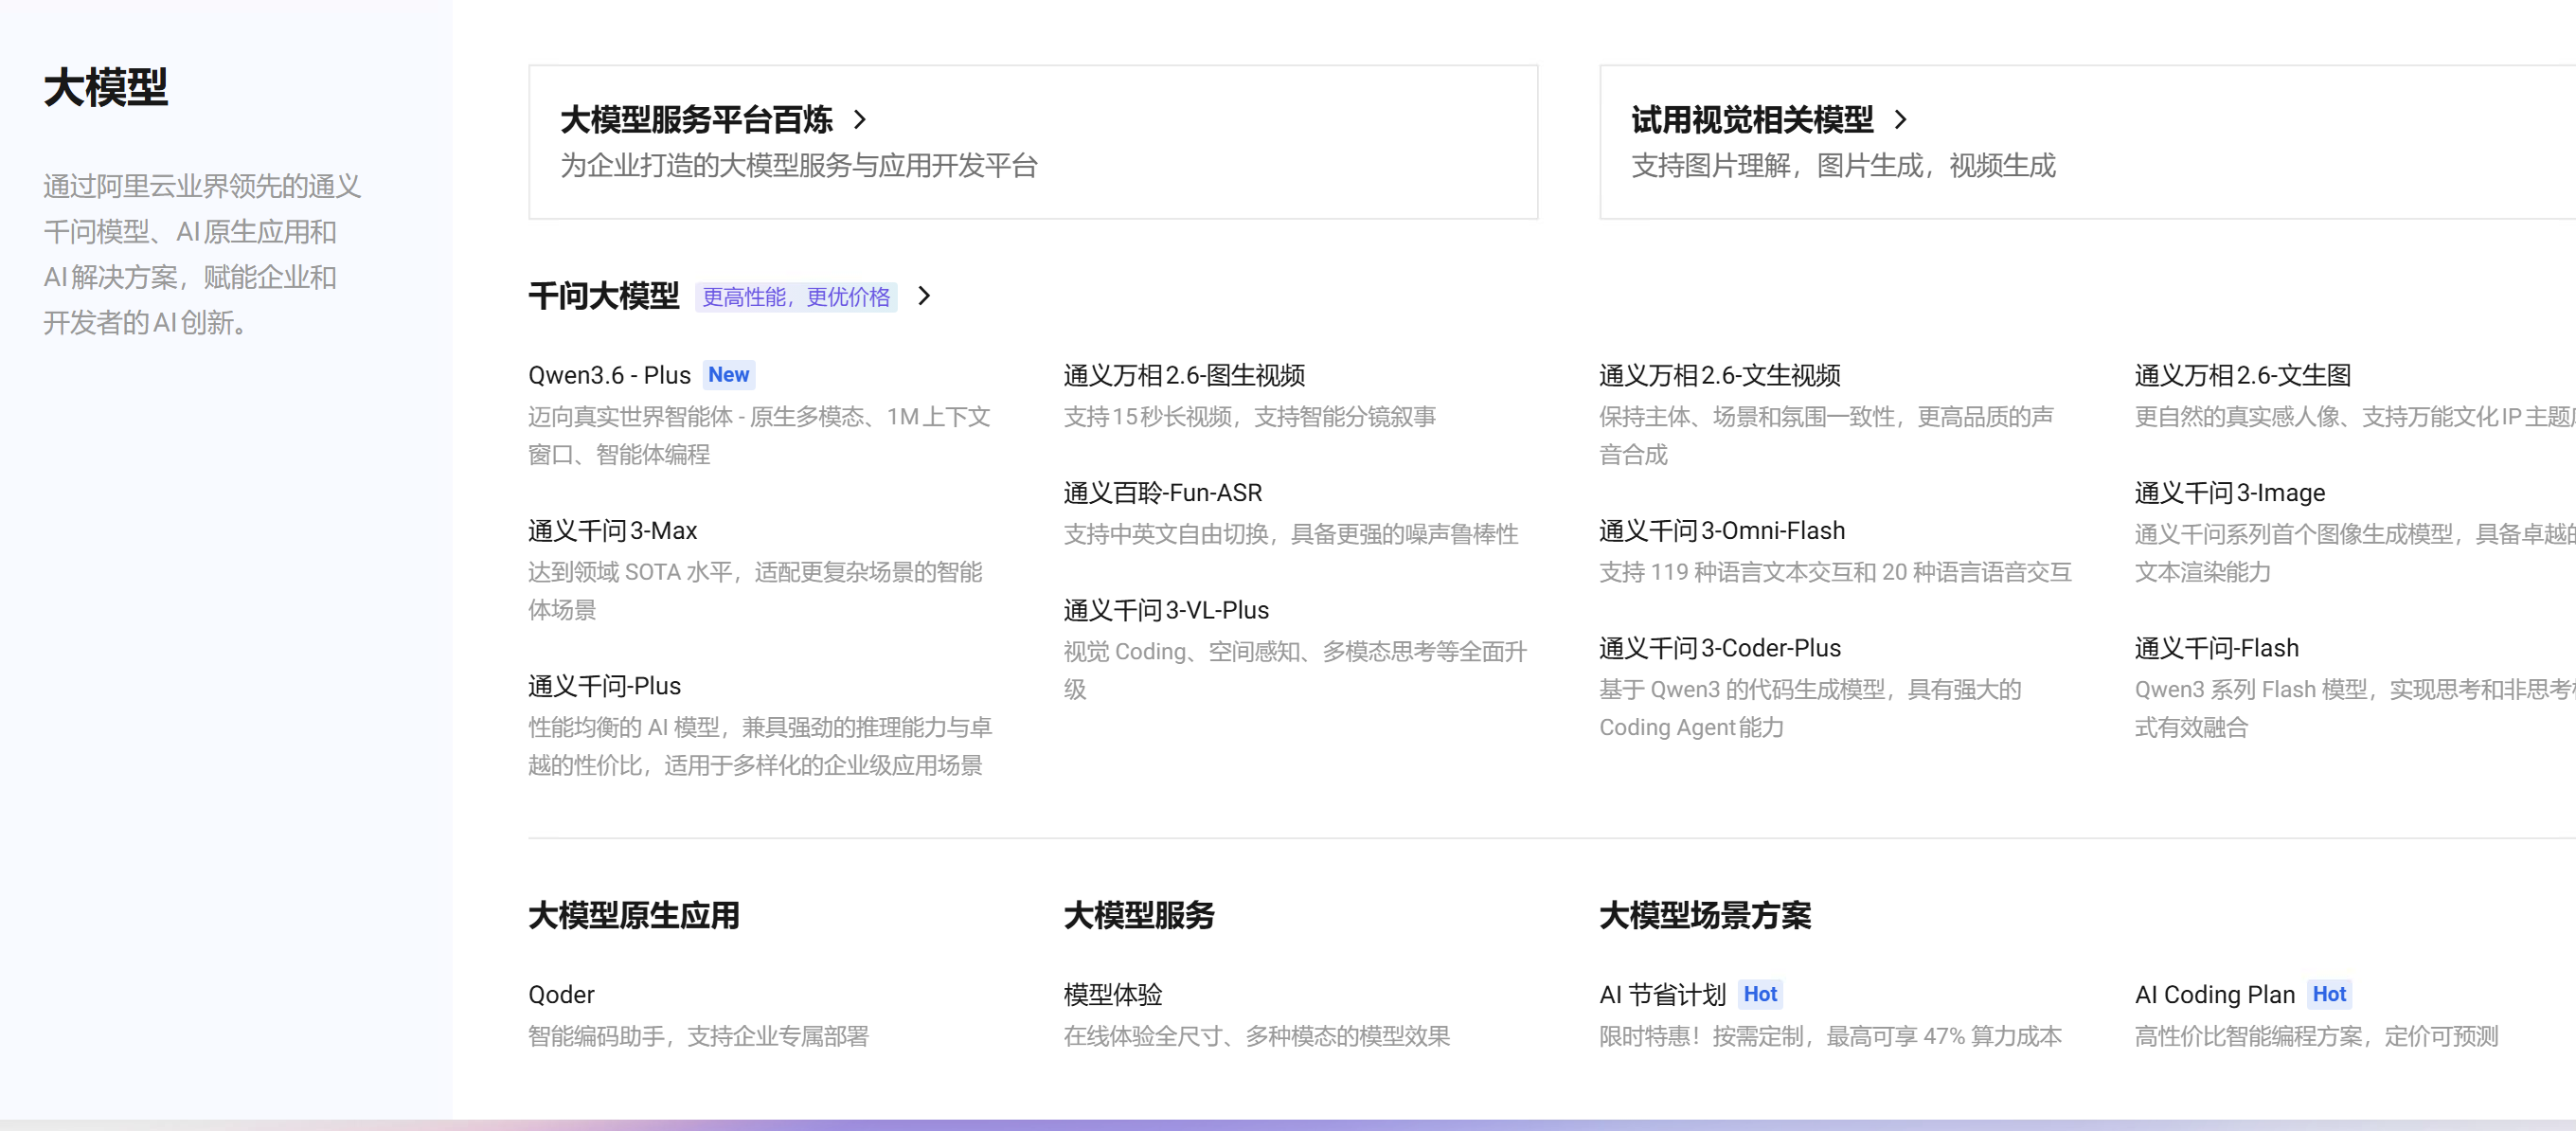Viewport: 2576px width, 1131px height.
Task: Expand the 千问大模型 section chevron
Action: pyautogui.click(x=924, y=296)
